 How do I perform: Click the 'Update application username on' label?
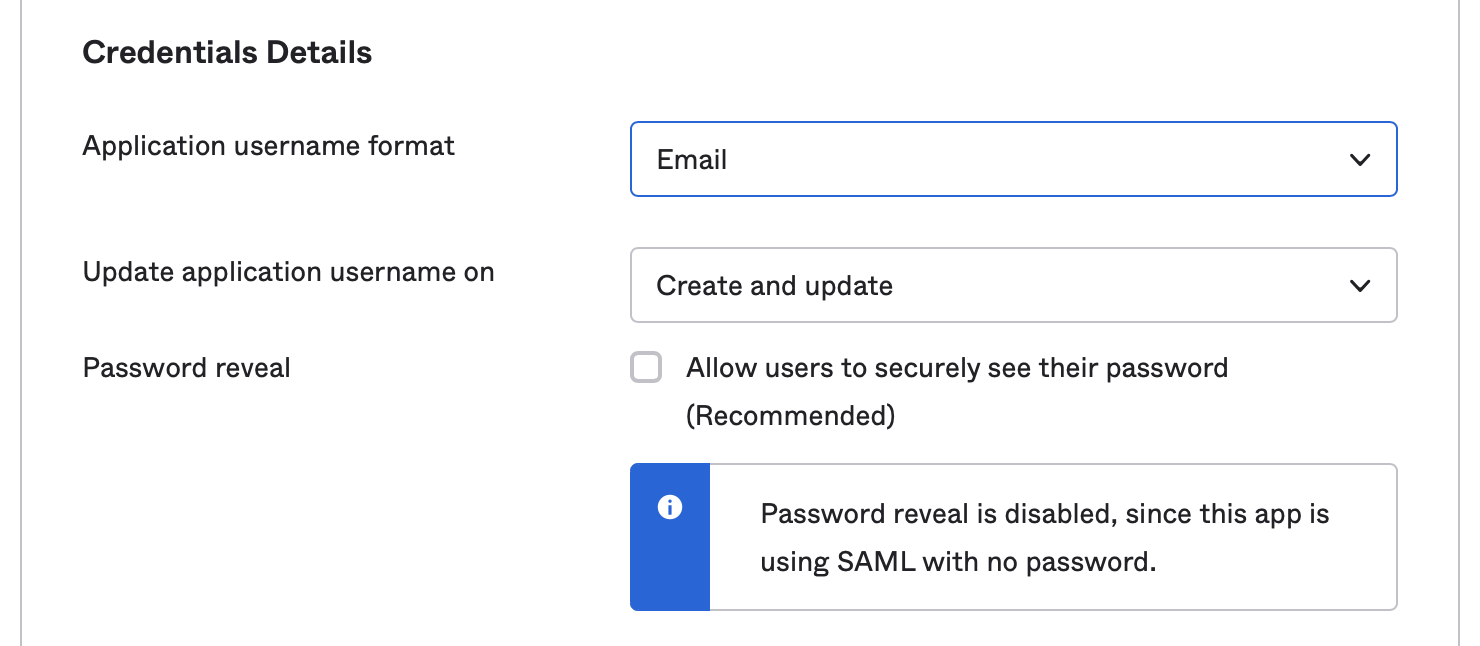pyautogui.click(x=289, y=272)
